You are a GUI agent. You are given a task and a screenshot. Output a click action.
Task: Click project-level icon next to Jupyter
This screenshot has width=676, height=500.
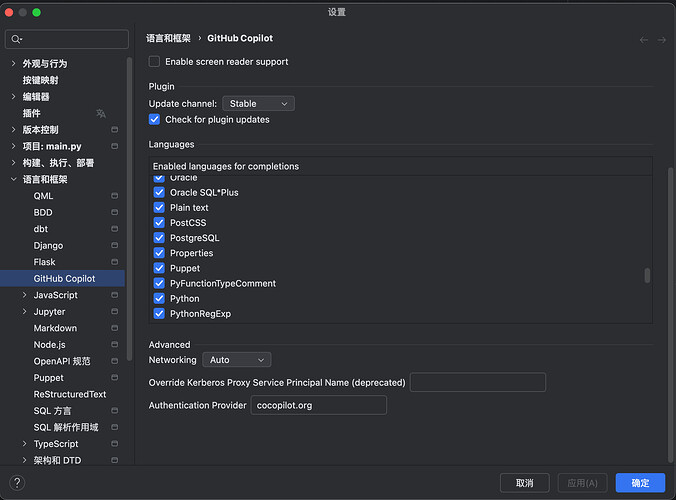click(115, 311)
